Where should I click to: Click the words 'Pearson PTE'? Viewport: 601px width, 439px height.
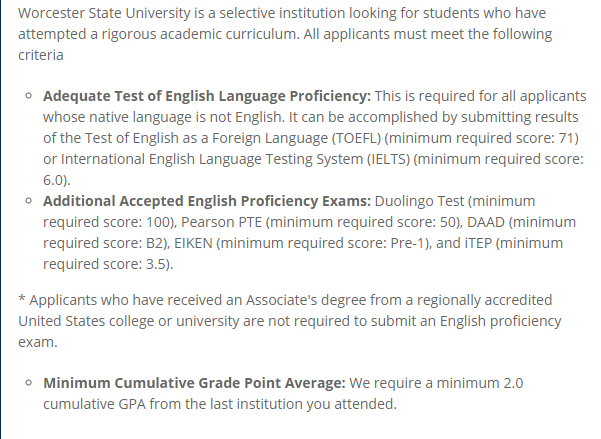pyautogui.click(x=221, y=222)
